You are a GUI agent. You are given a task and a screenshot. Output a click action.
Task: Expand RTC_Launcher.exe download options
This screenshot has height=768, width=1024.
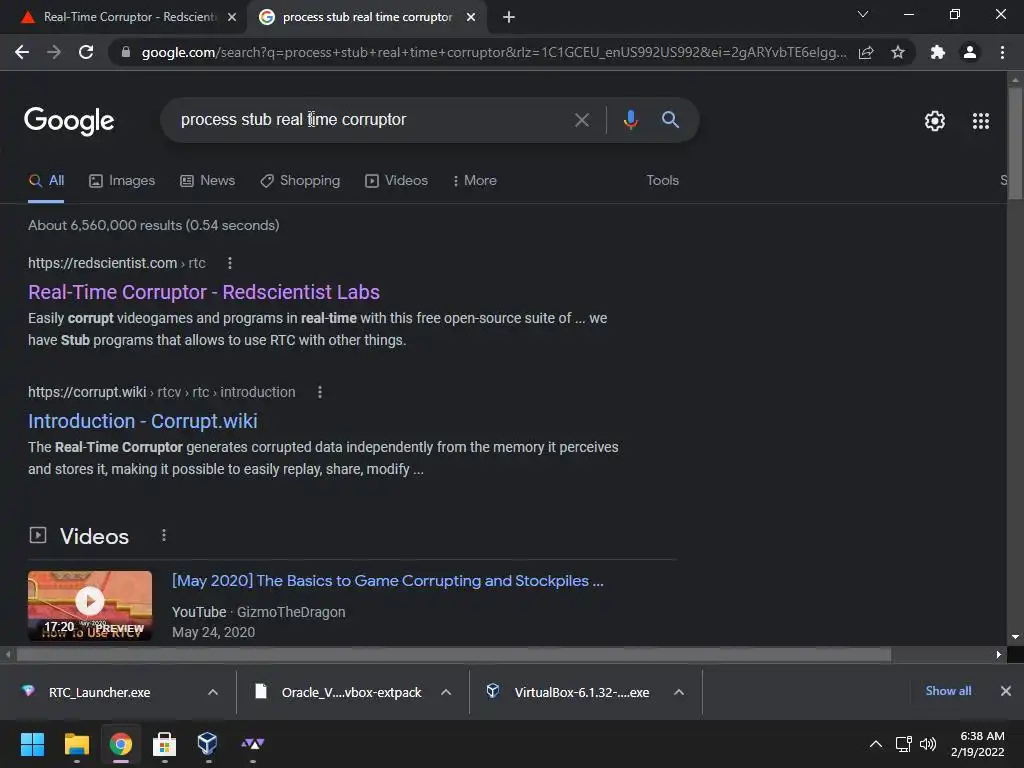coord(213,692)
